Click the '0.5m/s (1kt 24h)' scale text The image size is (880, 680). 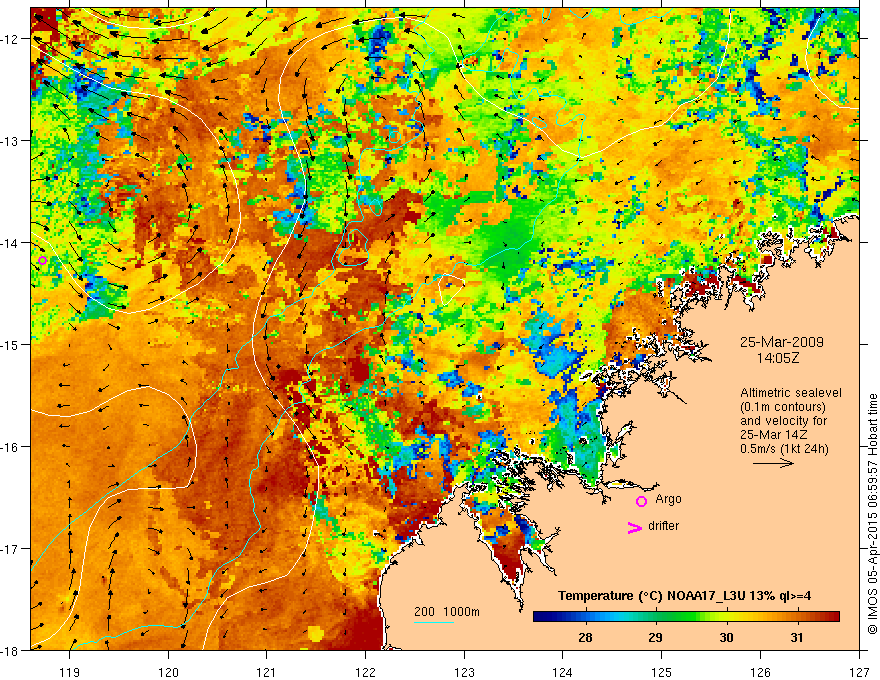click(x=785, y=449)
